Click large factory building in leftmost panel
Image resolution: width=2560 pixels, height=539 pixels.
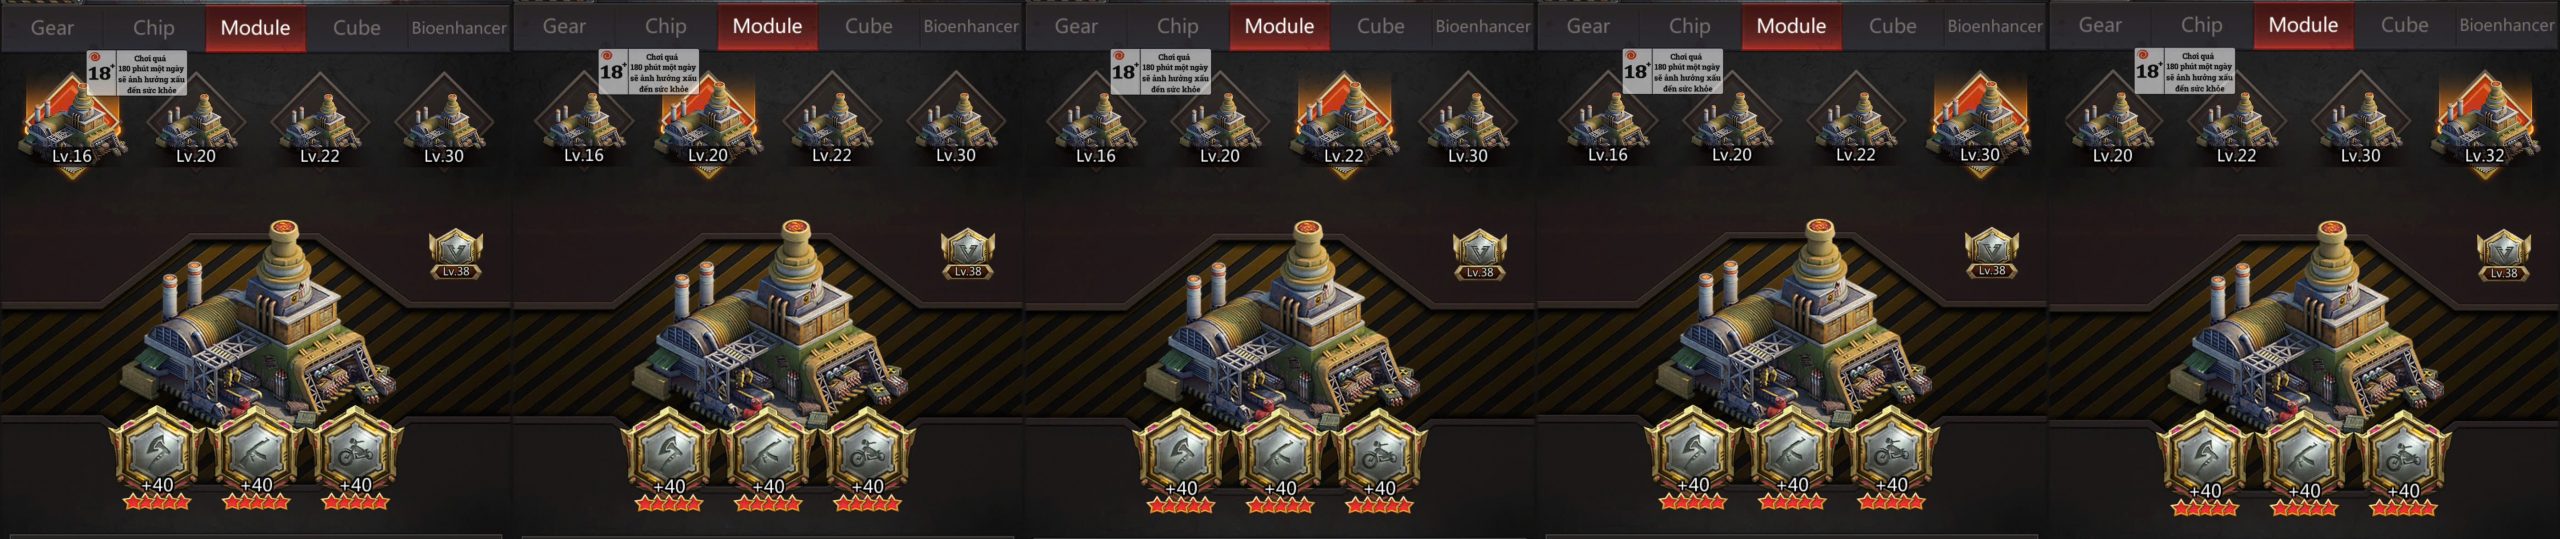point(258,320)
